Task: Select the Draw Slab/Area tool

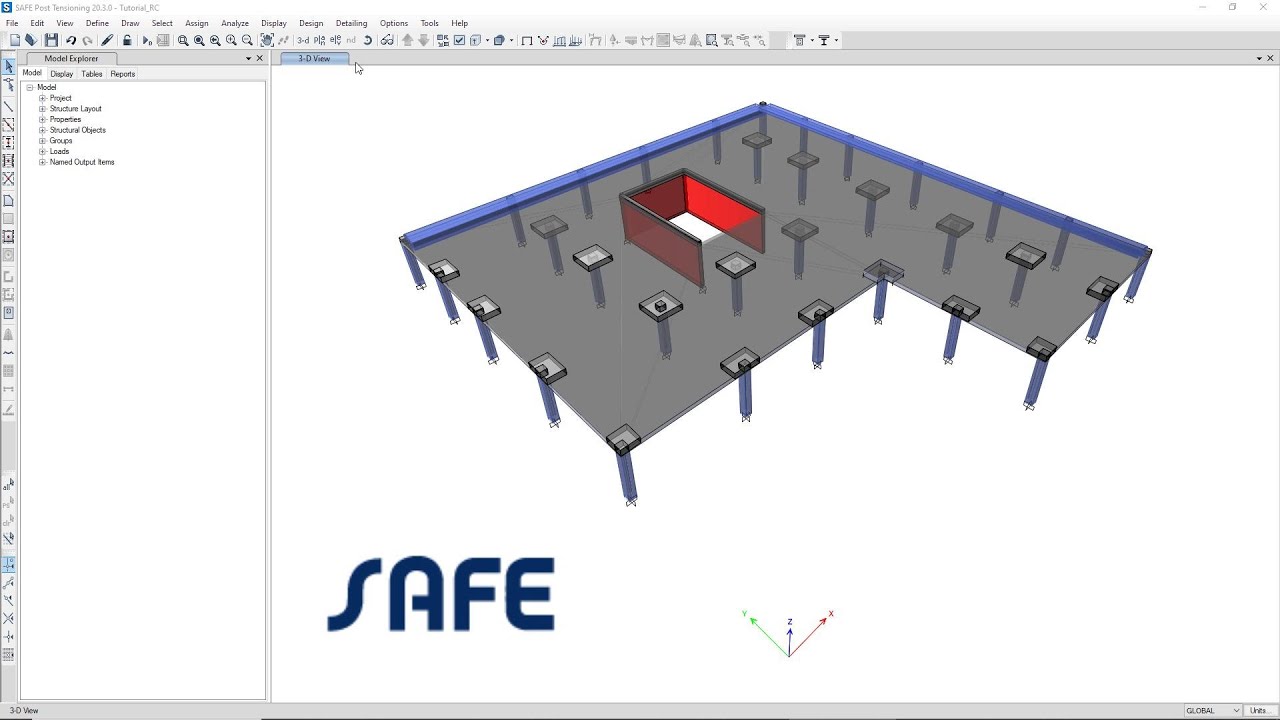Action: click(9, 201)
